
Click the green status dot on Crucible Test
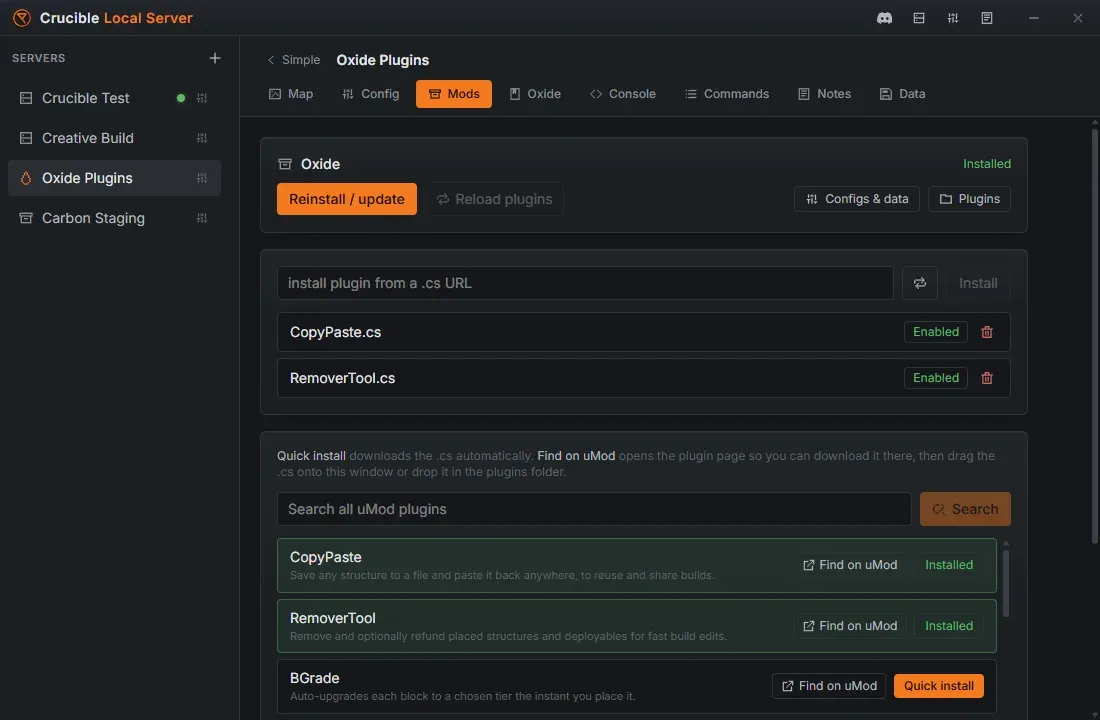(x=181, y=98)
